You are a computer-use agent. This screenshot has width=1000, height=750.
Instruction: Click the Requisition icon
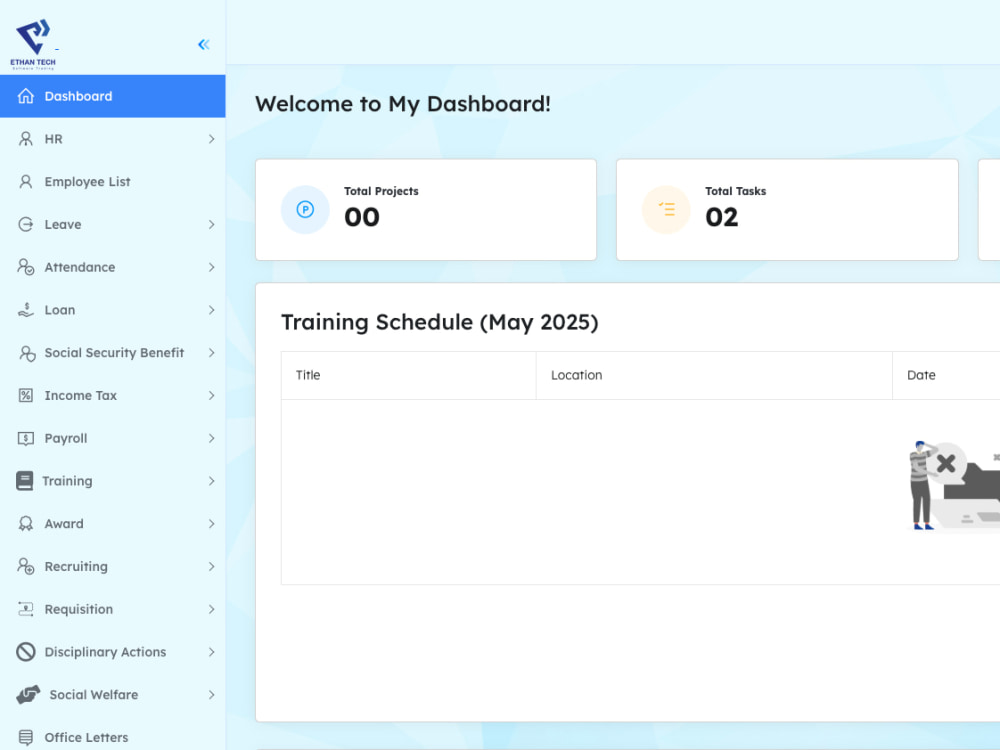tap(26, 609)
